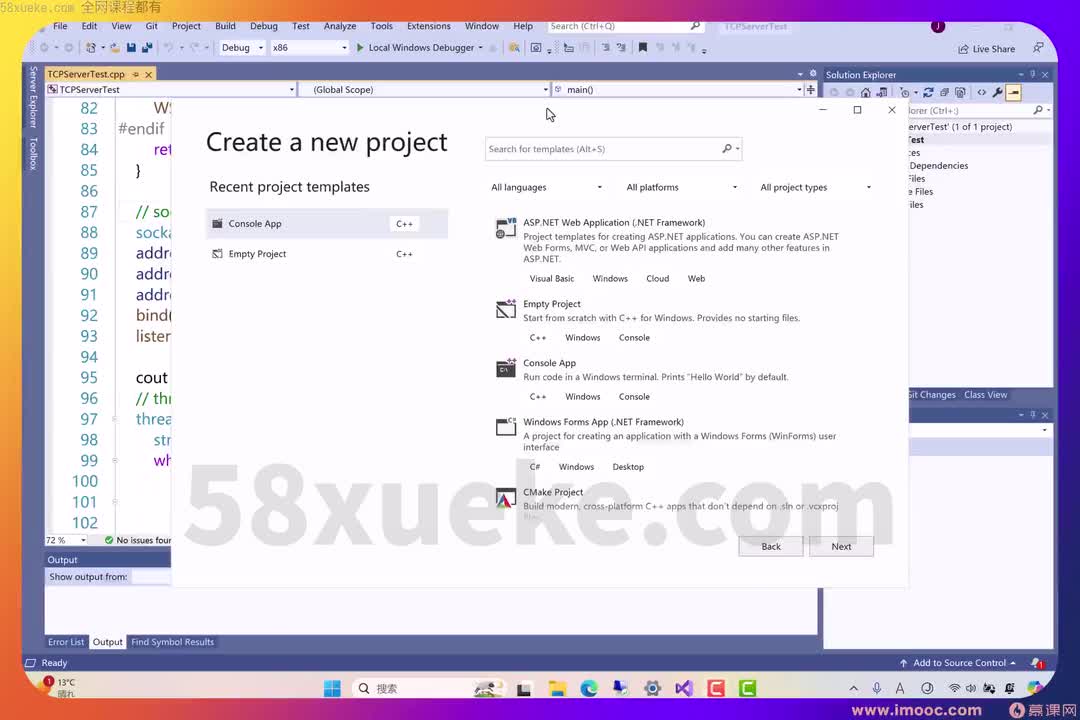Open the main() member dropdown
The height and width of the screenshot is (720, 1080).
point(678,90)
